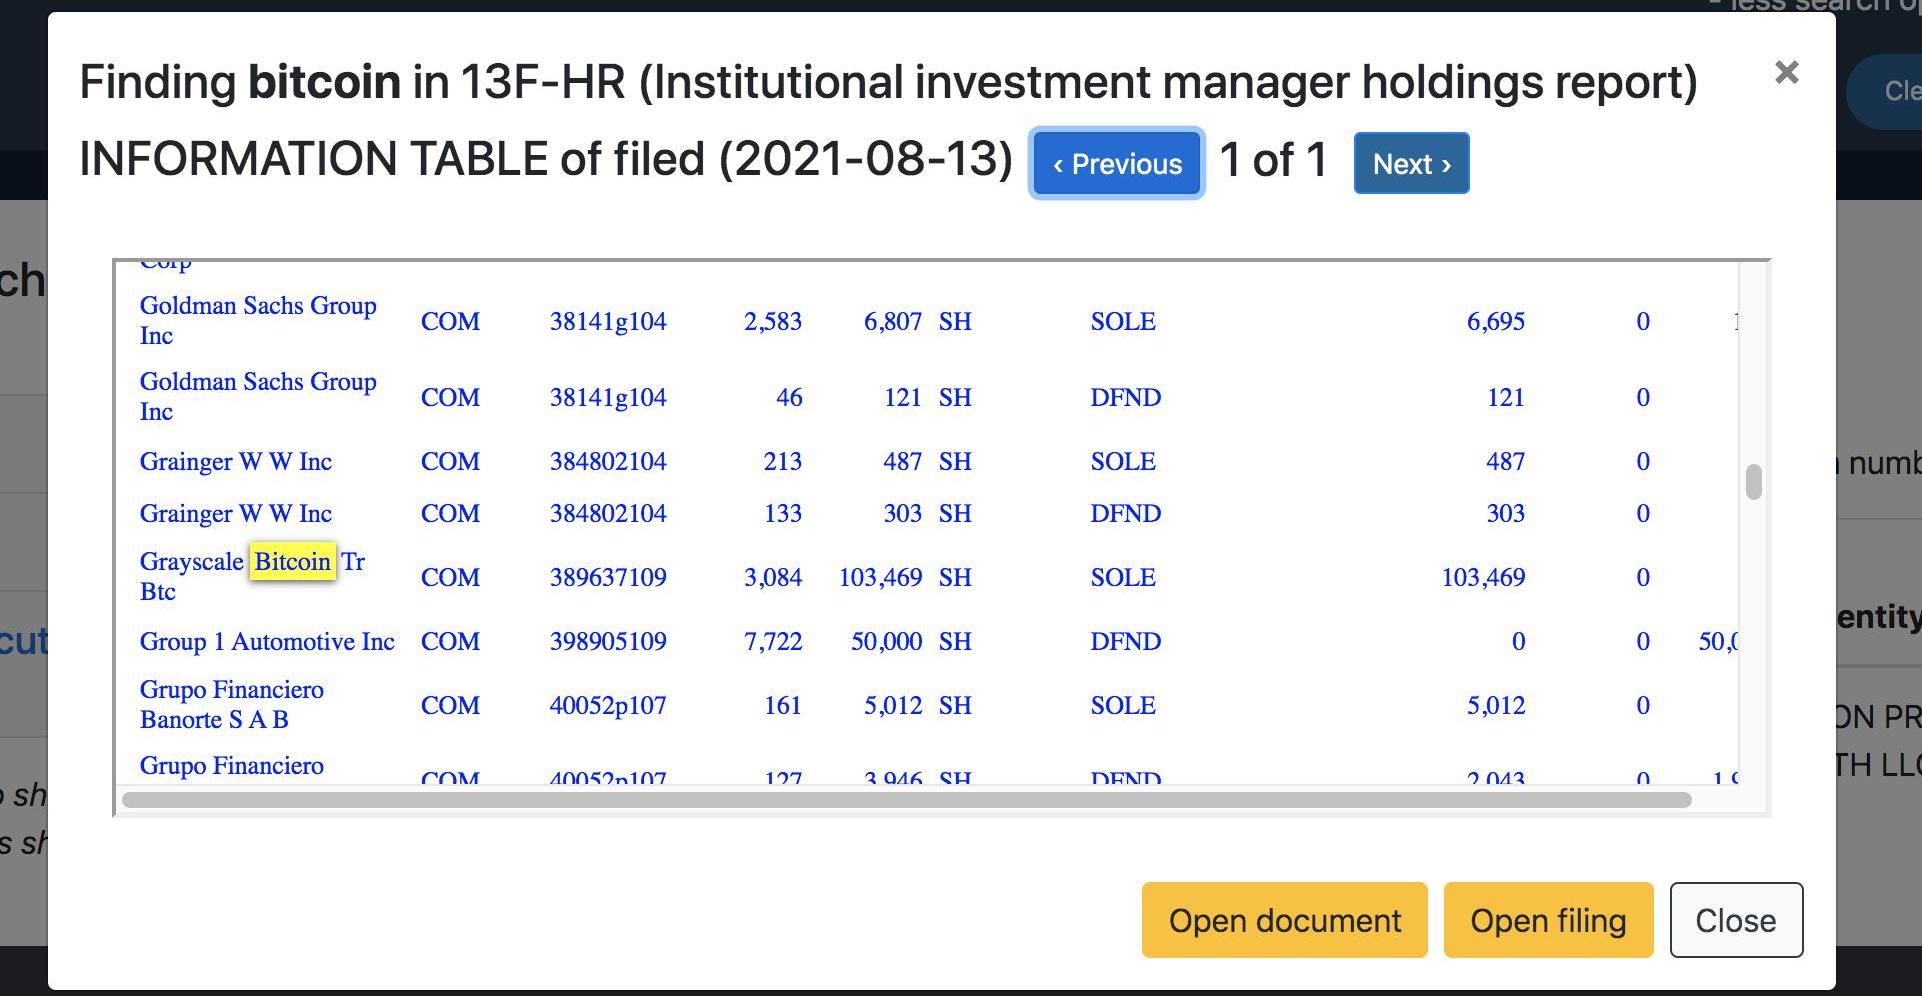
Task: Click second Goldman Sachs Group Inc DFND row
Action: (x=258, y=396)
